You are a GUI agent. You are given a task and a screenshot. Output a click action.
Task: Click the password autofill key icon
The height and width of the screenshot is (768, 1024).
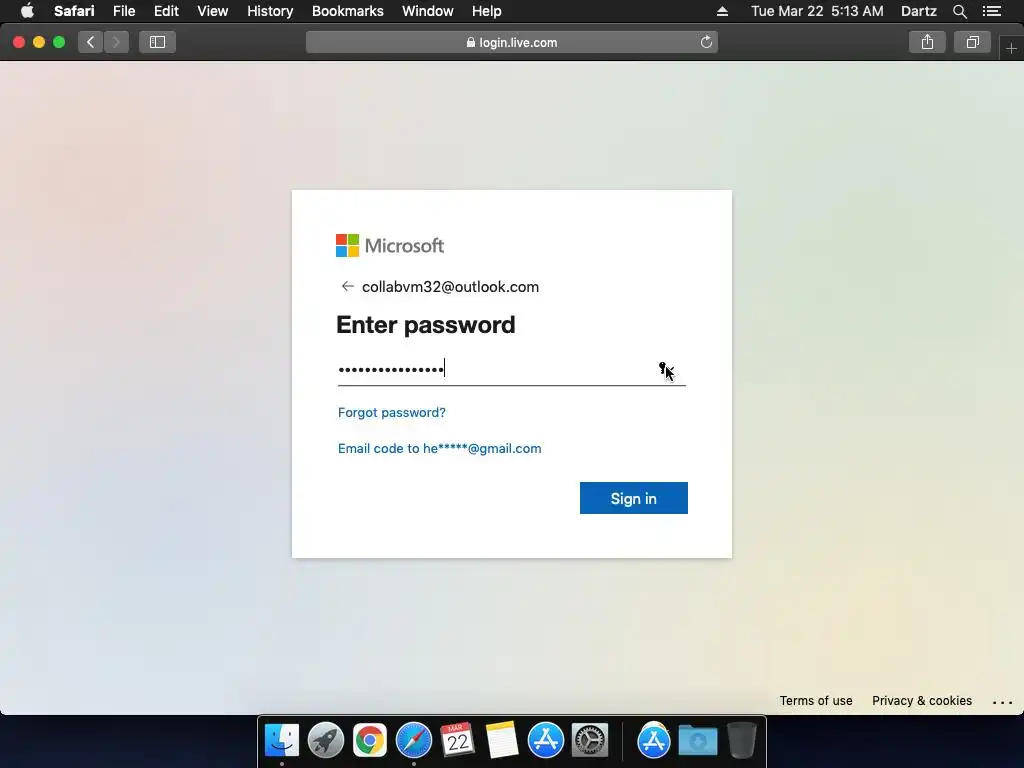click(x=663, y=369)
